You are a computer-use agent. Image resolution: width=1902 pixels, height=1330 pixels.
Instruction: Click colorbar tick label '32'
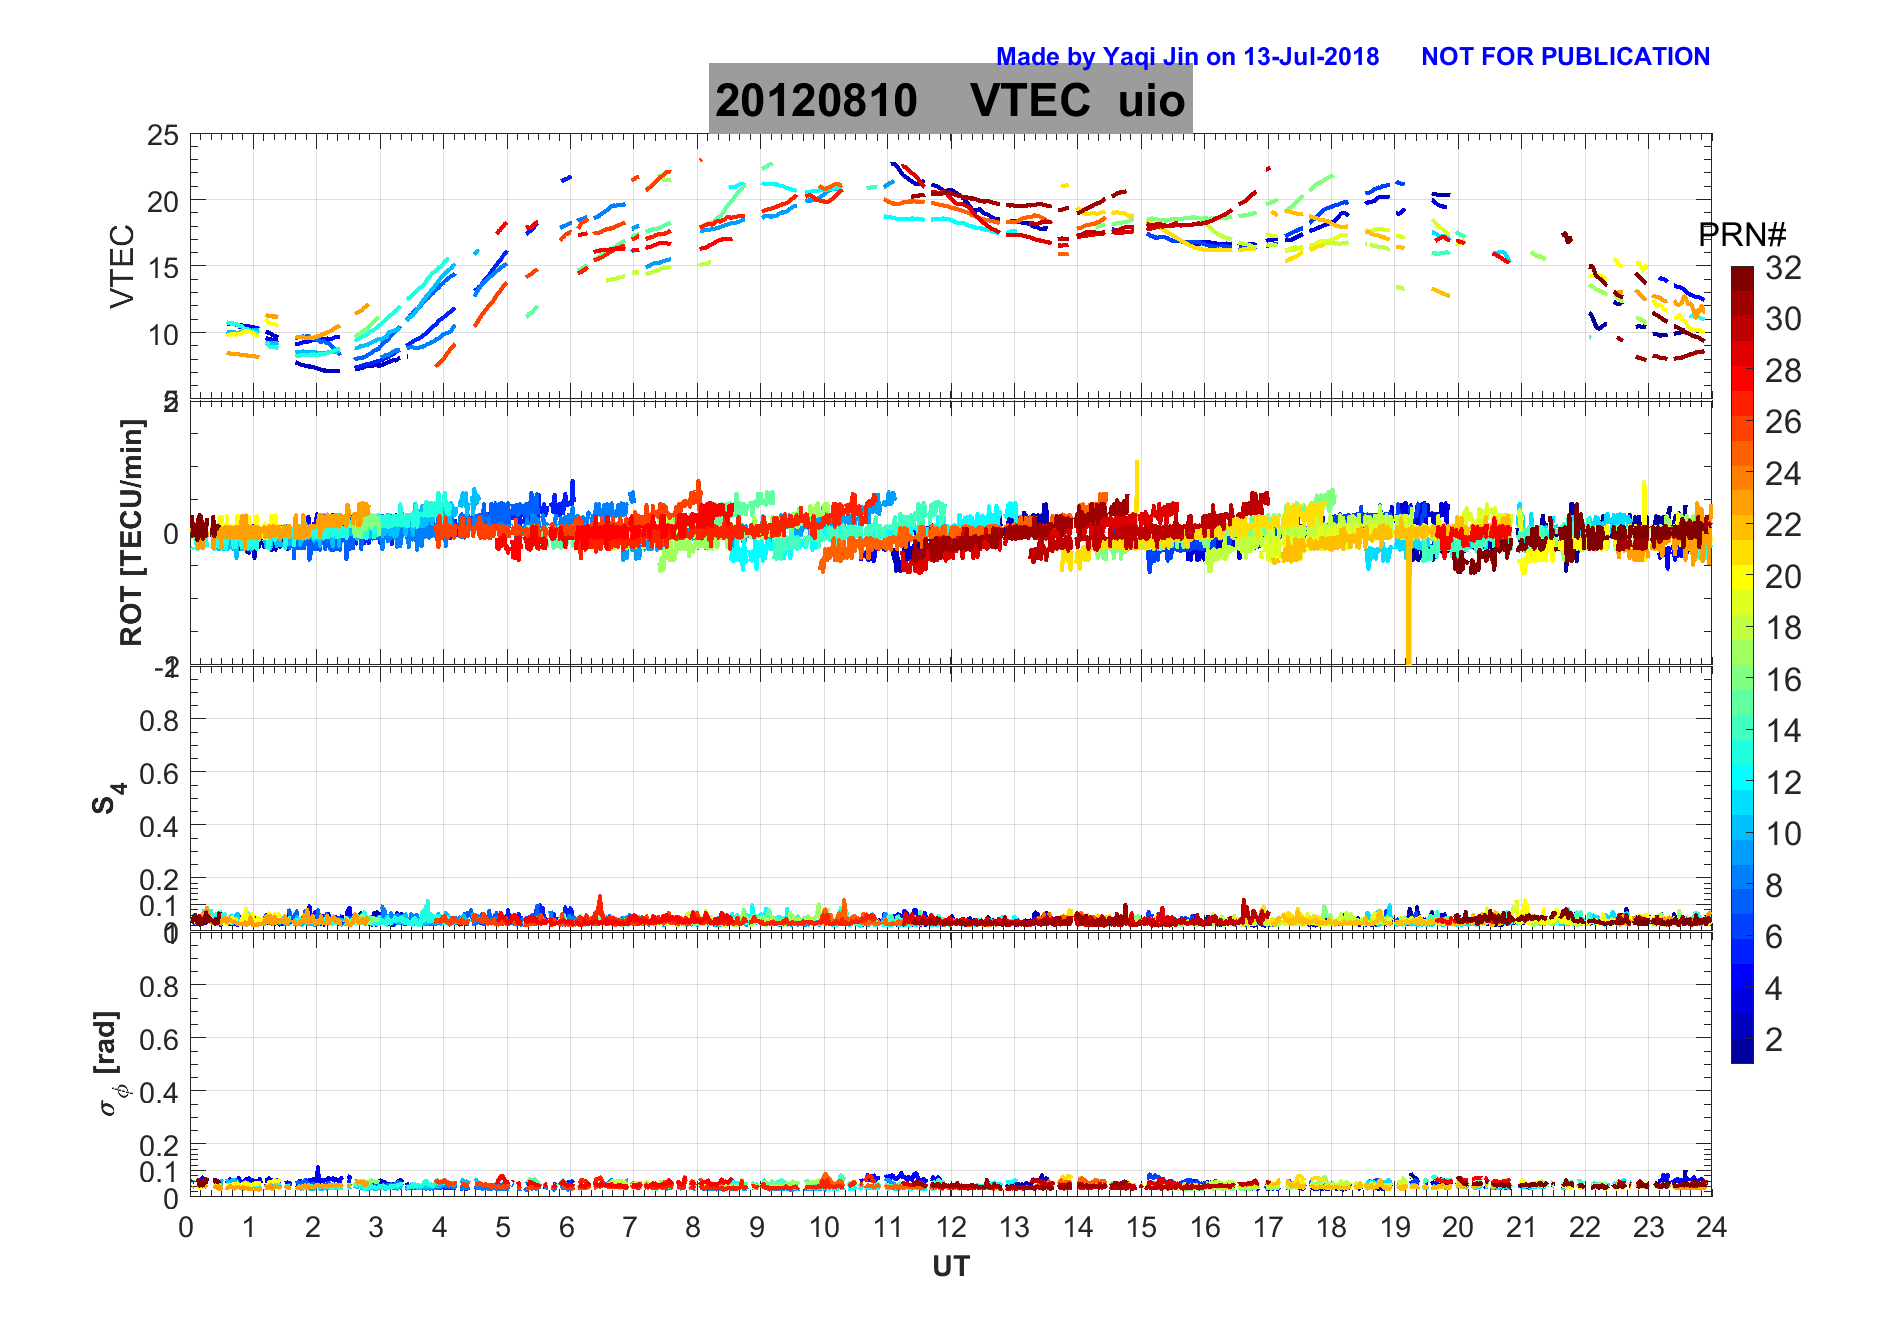click(1783, 267)
